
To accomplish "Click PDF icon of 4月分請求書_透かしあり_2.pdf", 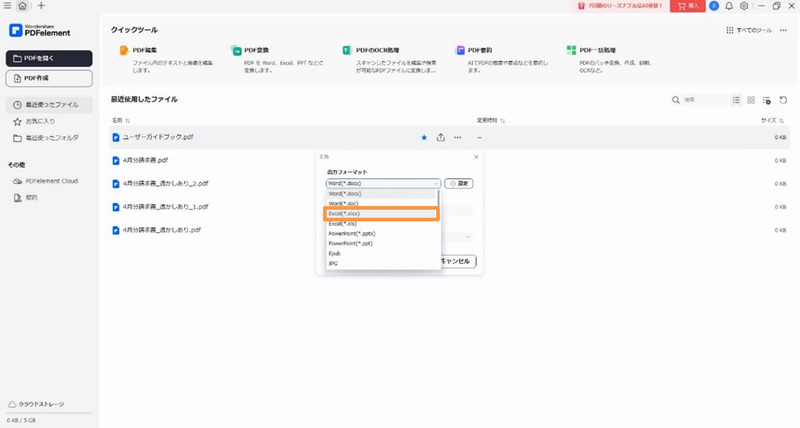I will (x=116, y=184).
